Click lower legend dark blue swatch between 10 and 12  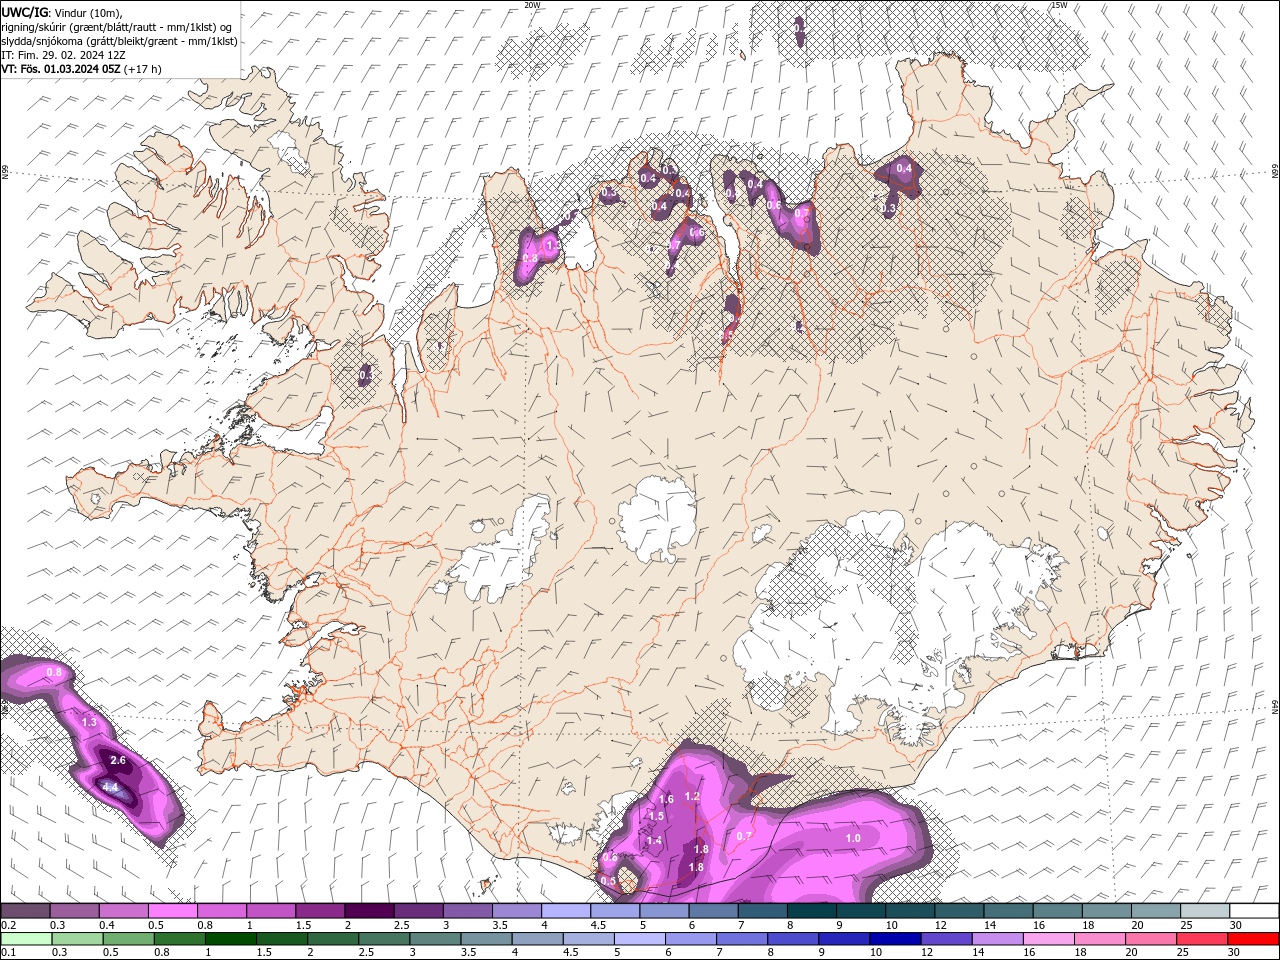coord(896,939)
